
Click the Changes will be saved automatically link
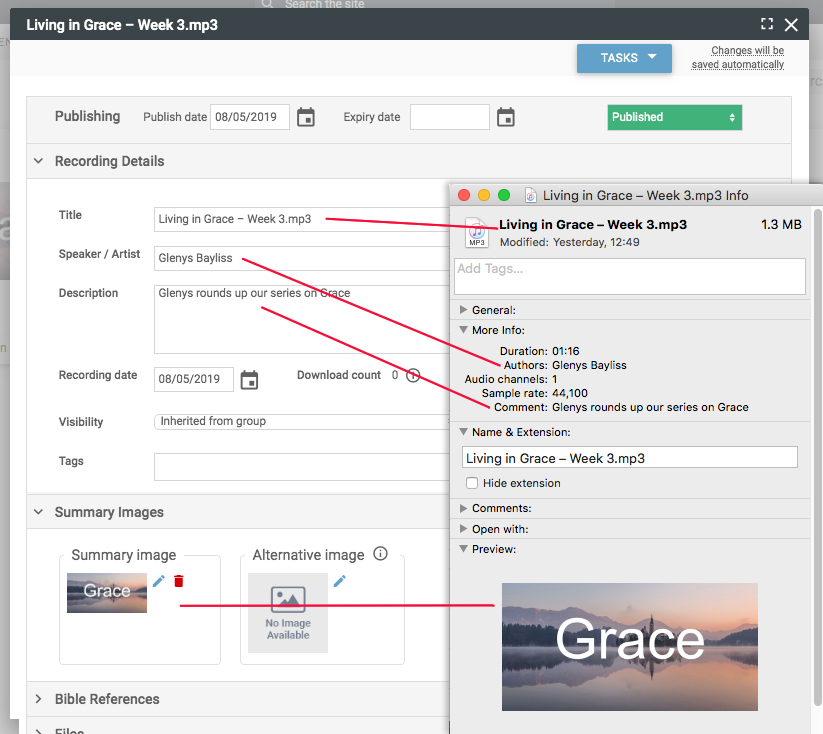(737, 57)
